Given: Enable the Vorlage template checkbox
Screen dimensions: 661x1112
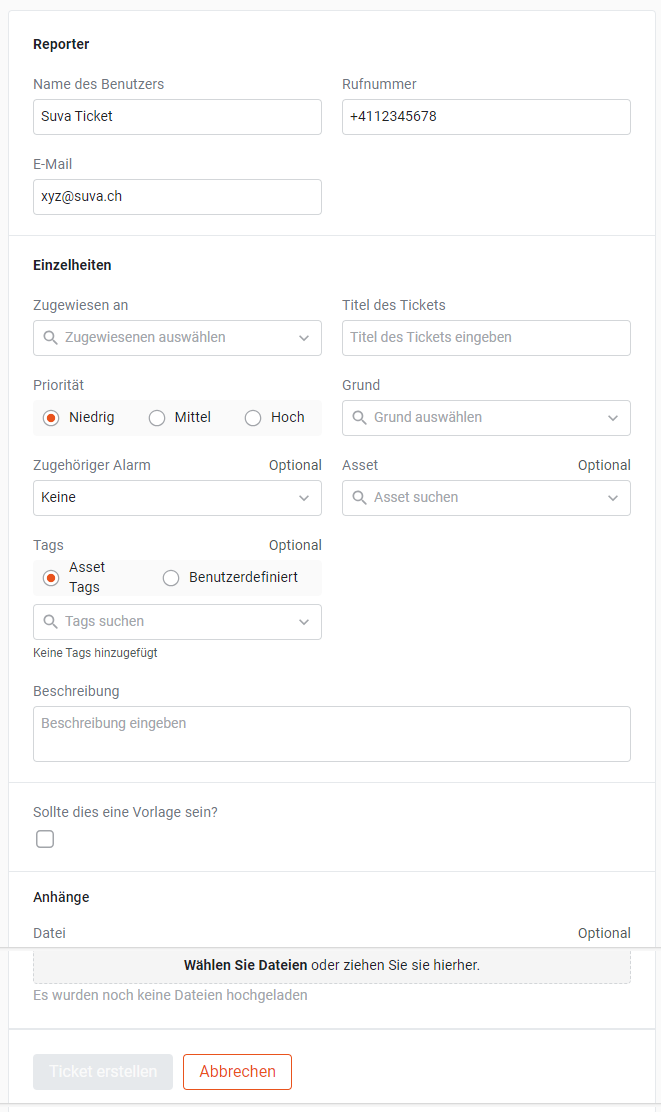Looking at the screenshot, I should pyautogui.click(x=45, y=839).
